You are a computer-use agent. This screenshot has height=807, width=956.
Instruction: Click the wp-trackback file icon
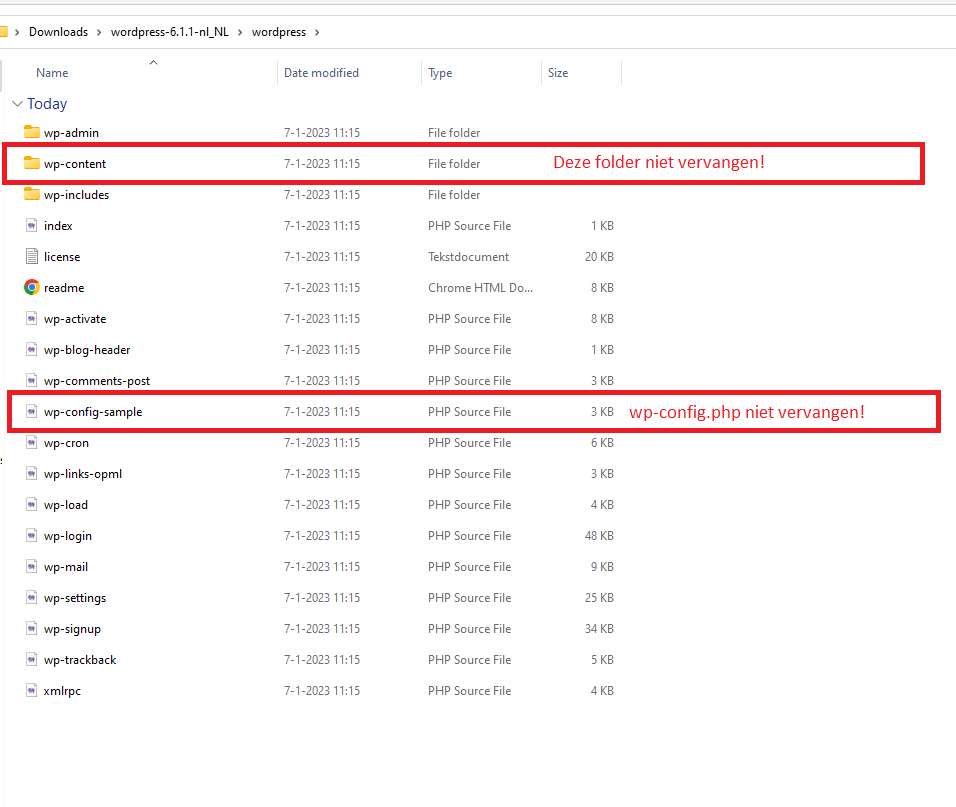coord(32,659)
